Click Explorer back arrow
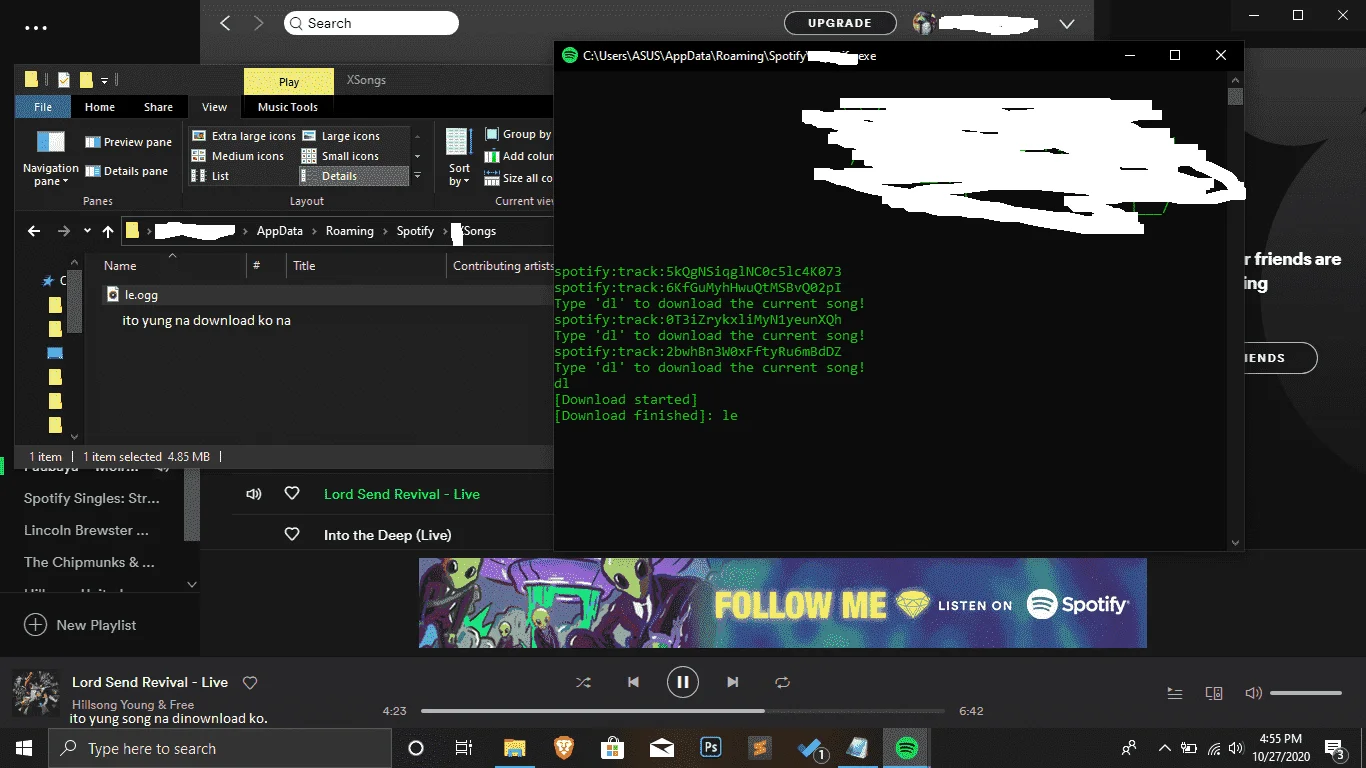 coord(34,231)
